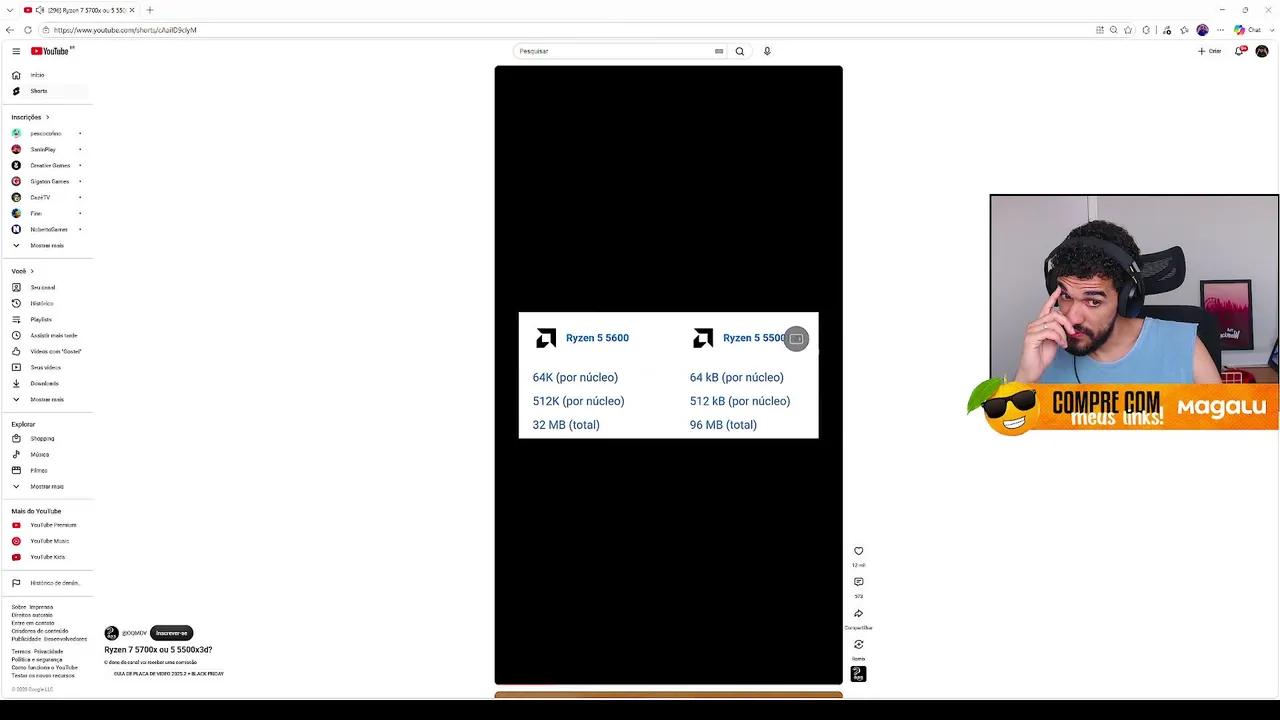
Task: Expand the Inscrições section
Action: tap(30, 117)
